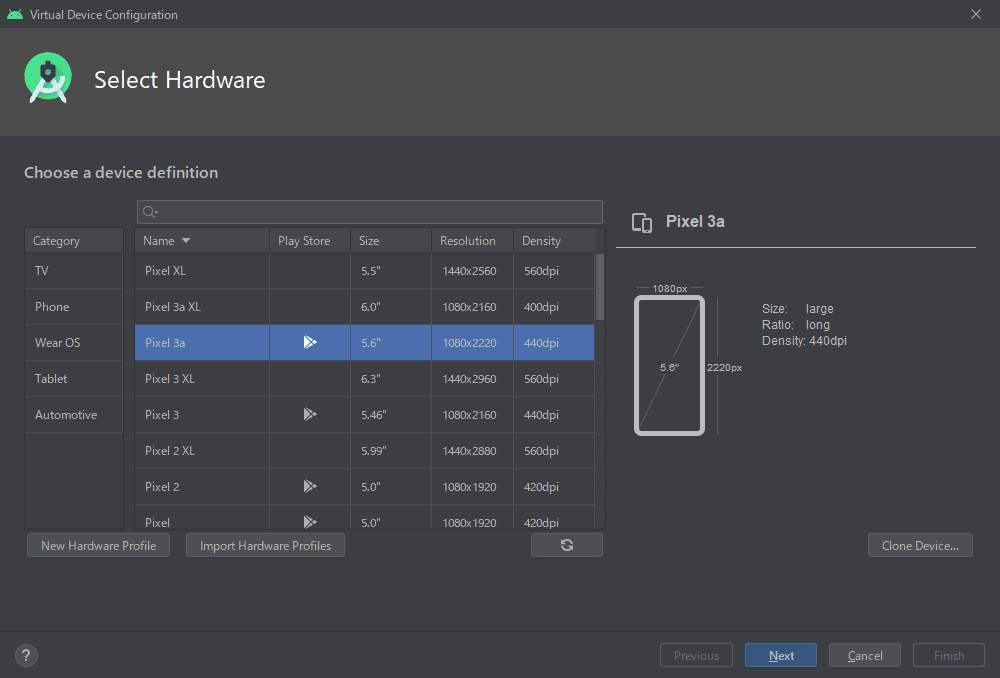This screenshot has height=678, width=1000.
Task: Click the search magnifier icon
Action: (x=150, y=212)
